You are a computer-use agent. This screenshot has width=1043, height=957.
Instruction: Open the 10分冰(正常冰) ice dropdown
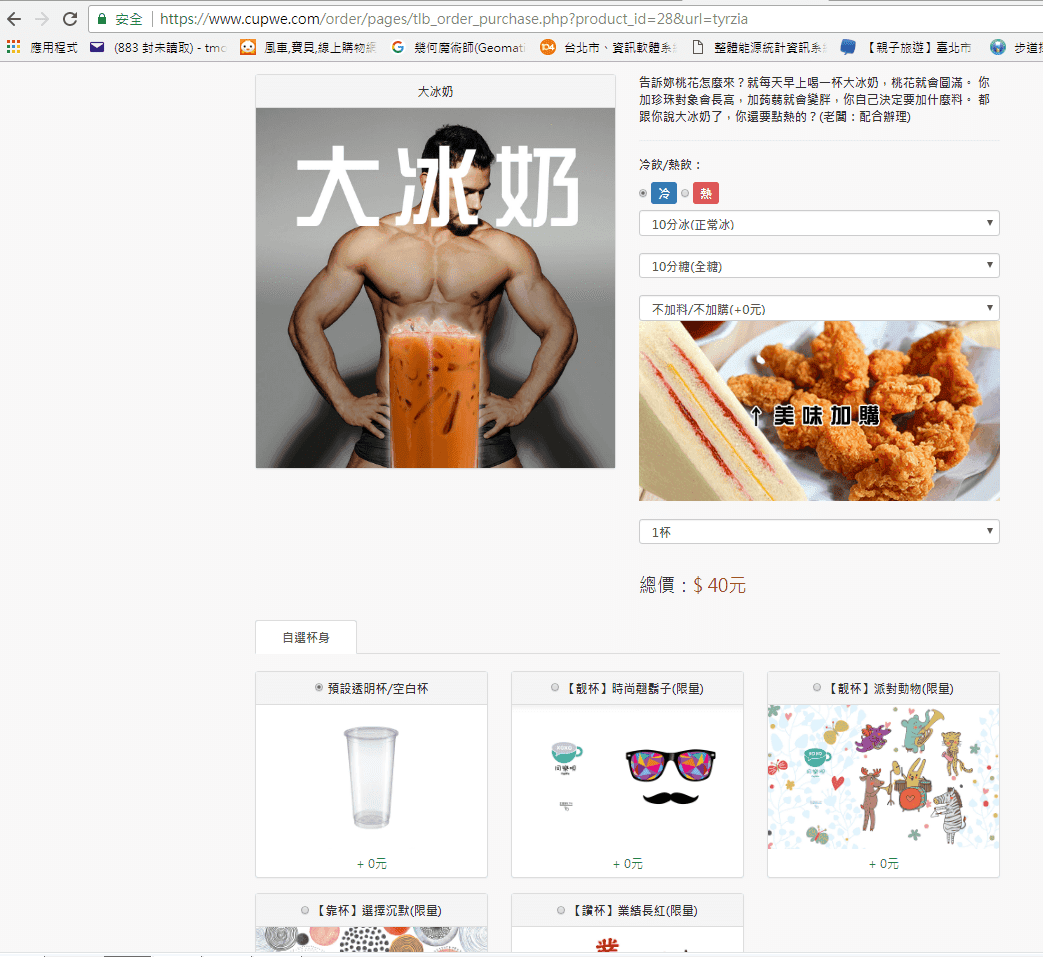pyautogui.click(x=819, y=223)
